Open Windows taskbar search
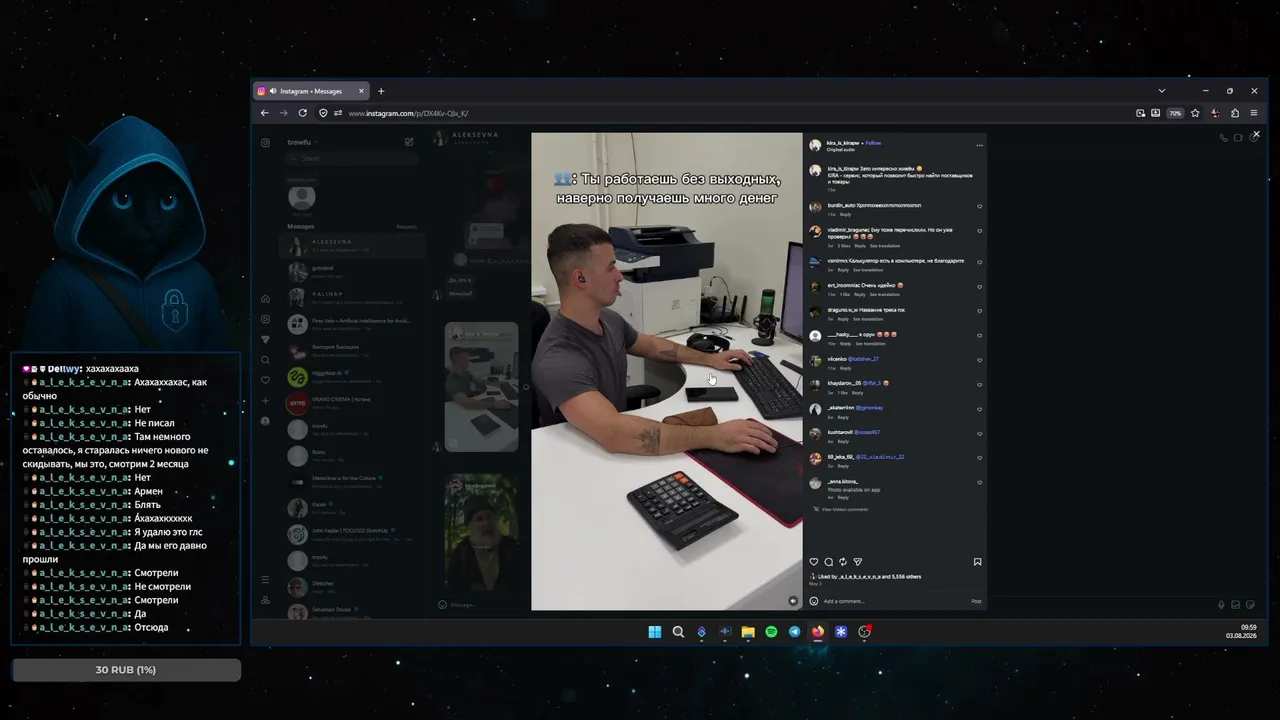The image size is (1280, 720). (x=678, y=632)
